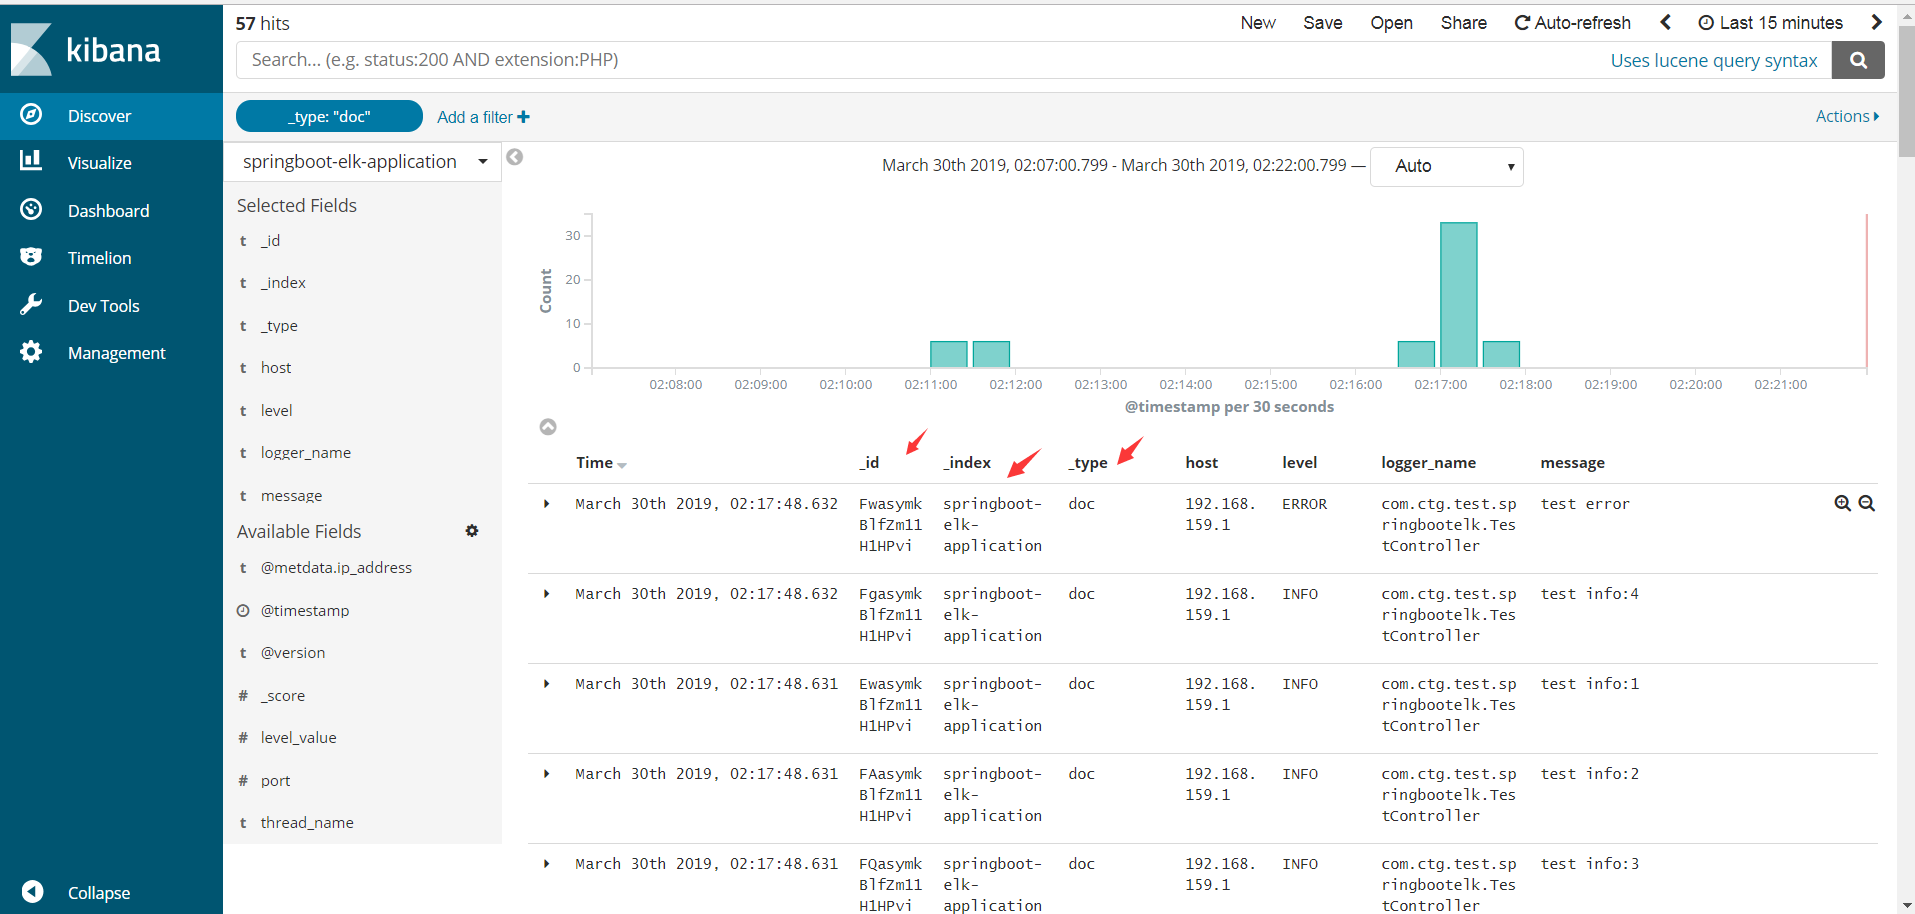Image resolution: width=1915 pixels, height=914 pixels.
Task: Click the @metdata.ip_address string type icon
Action: 243,567
